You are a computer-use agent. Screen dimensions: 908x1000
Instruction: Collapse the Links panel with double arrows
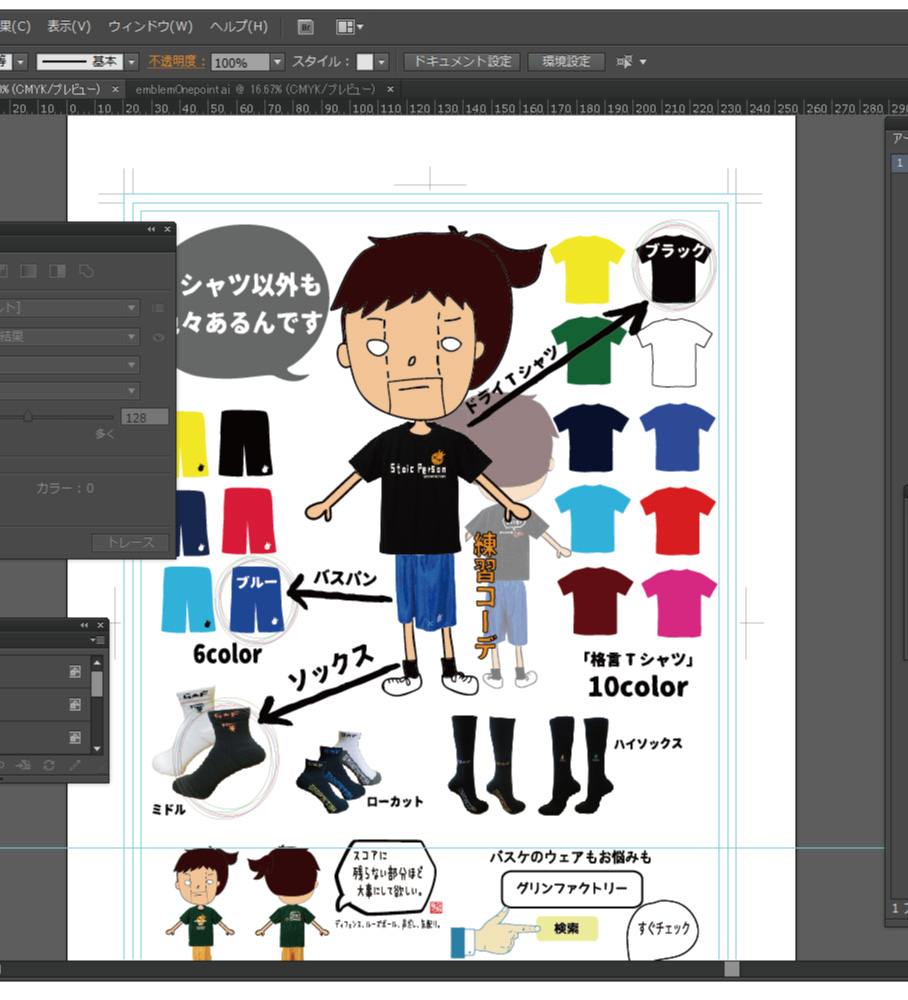pos(83,624)
